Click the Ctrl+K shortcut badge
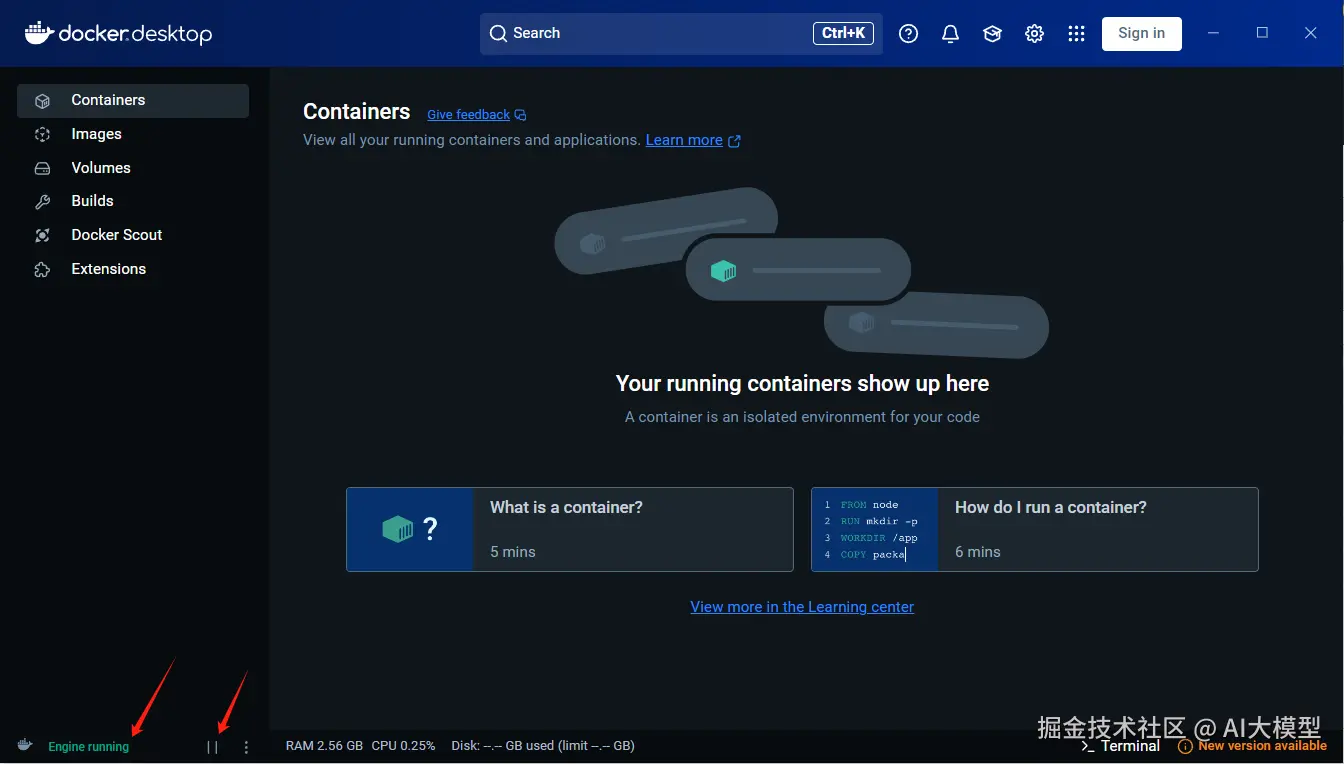 843,33
